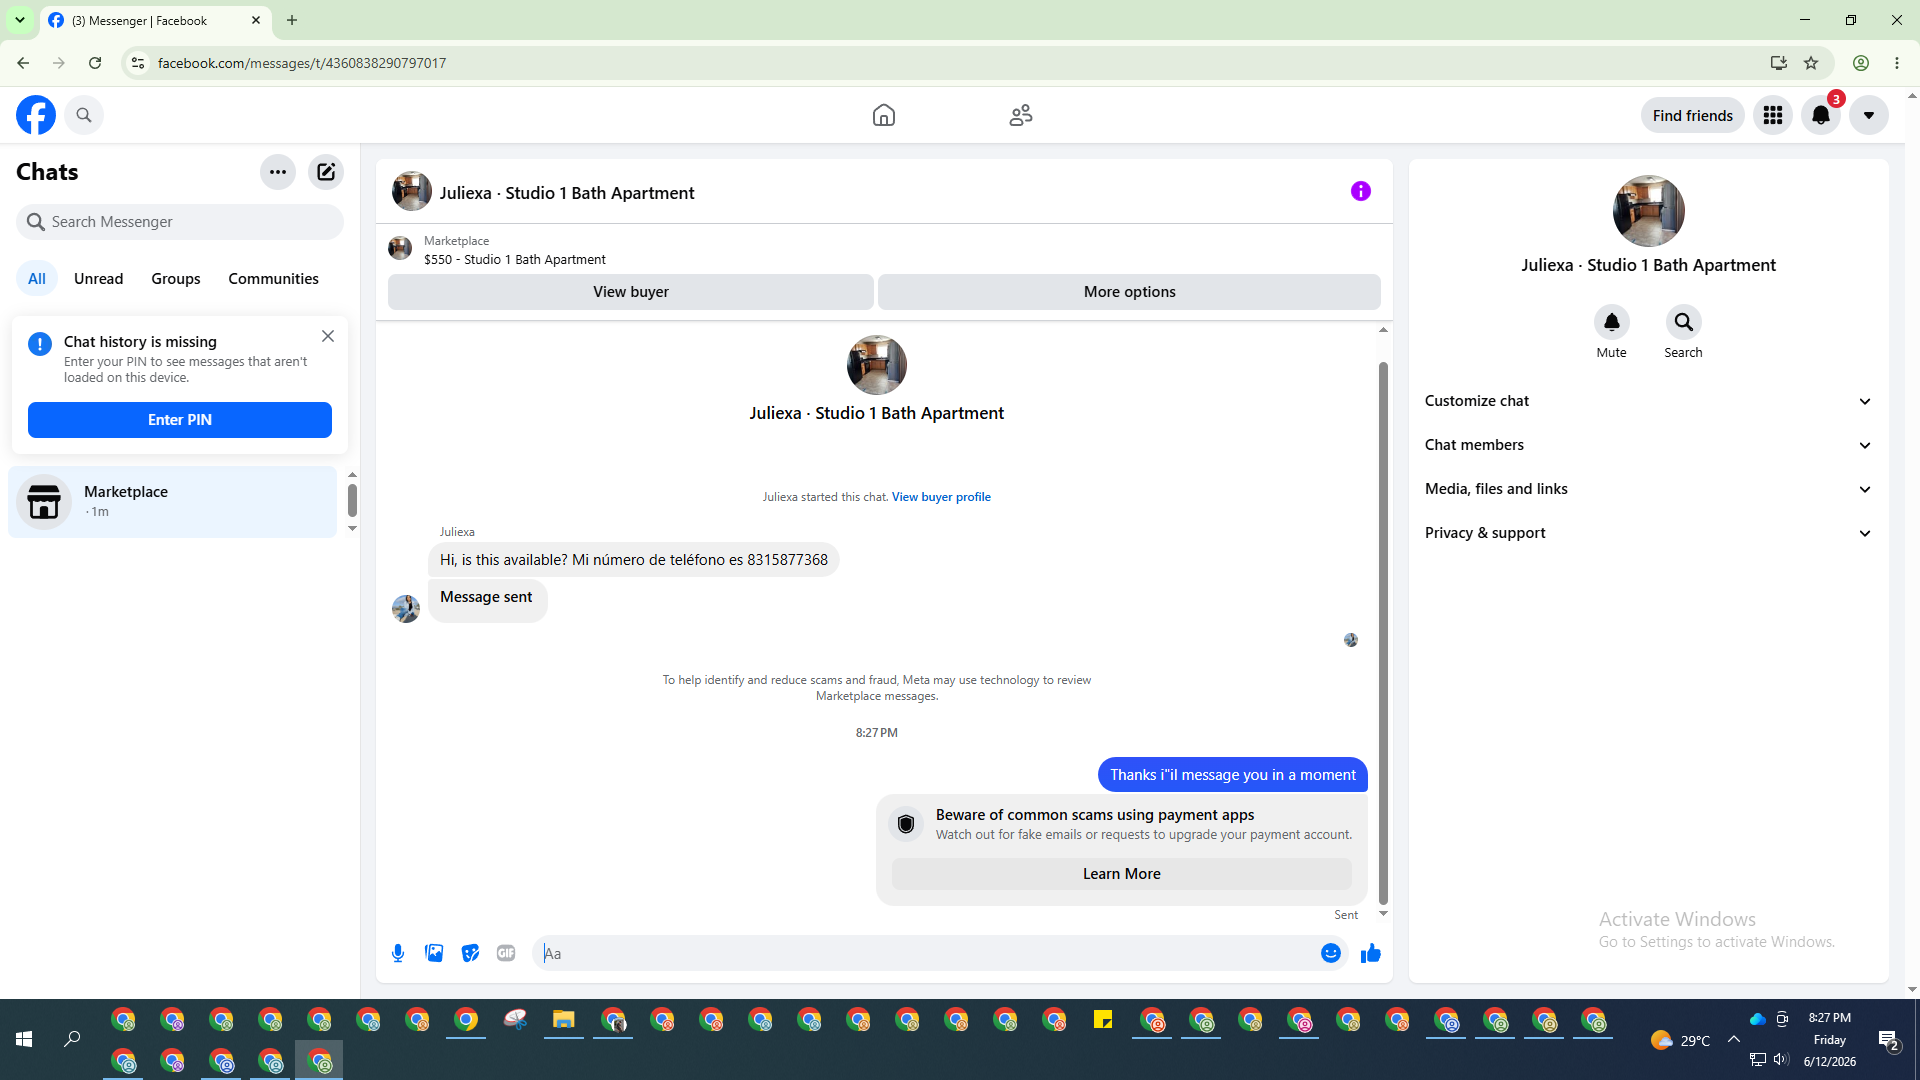Install app icon in address bar
1920x1080 pixels.
[x=1779, y=63]
